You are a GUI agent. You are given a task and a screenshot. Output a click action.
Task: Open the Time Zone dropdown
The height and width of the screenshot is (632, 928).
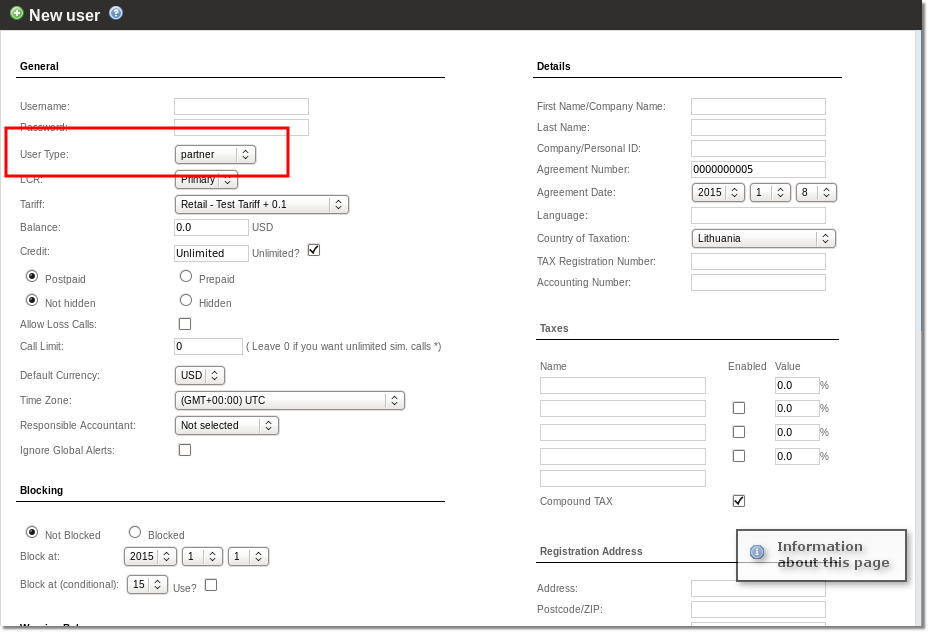click(x=289, y=400)
